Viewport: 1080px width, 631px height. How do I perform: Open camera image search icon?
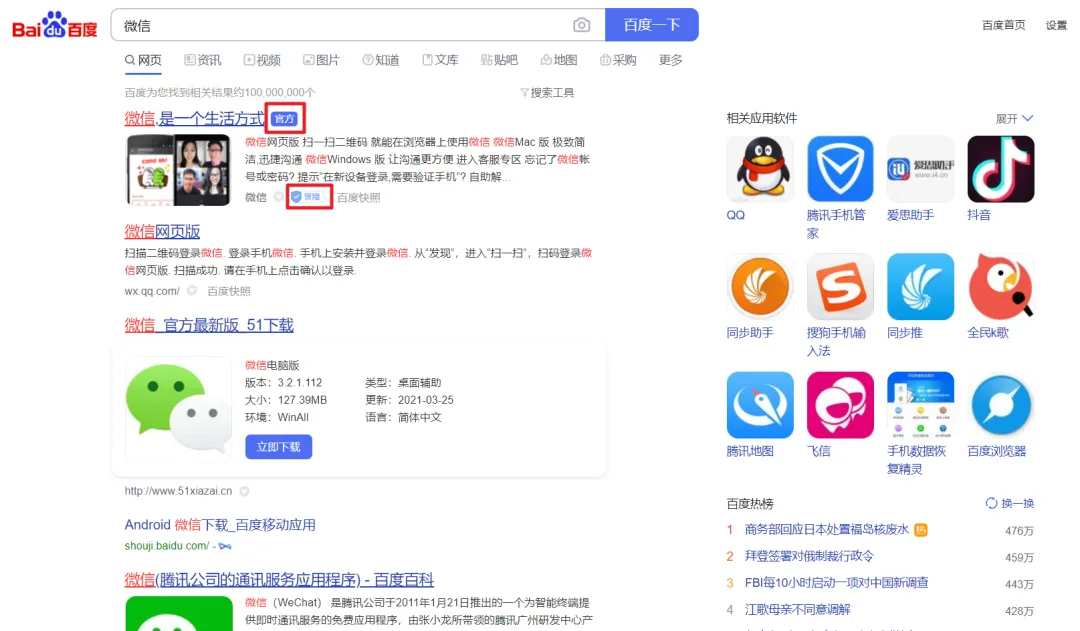[581, 25]
